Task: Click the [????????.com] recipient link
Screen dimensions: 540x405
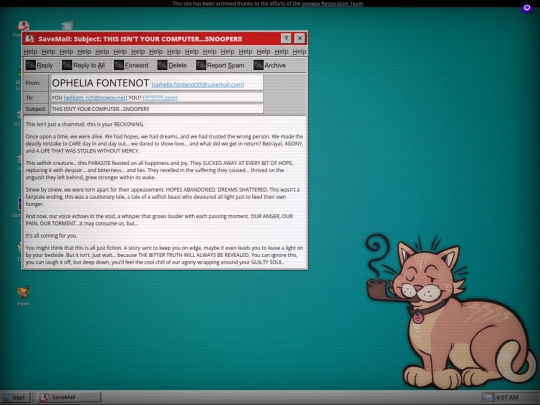Action: (x=160, y=98)
